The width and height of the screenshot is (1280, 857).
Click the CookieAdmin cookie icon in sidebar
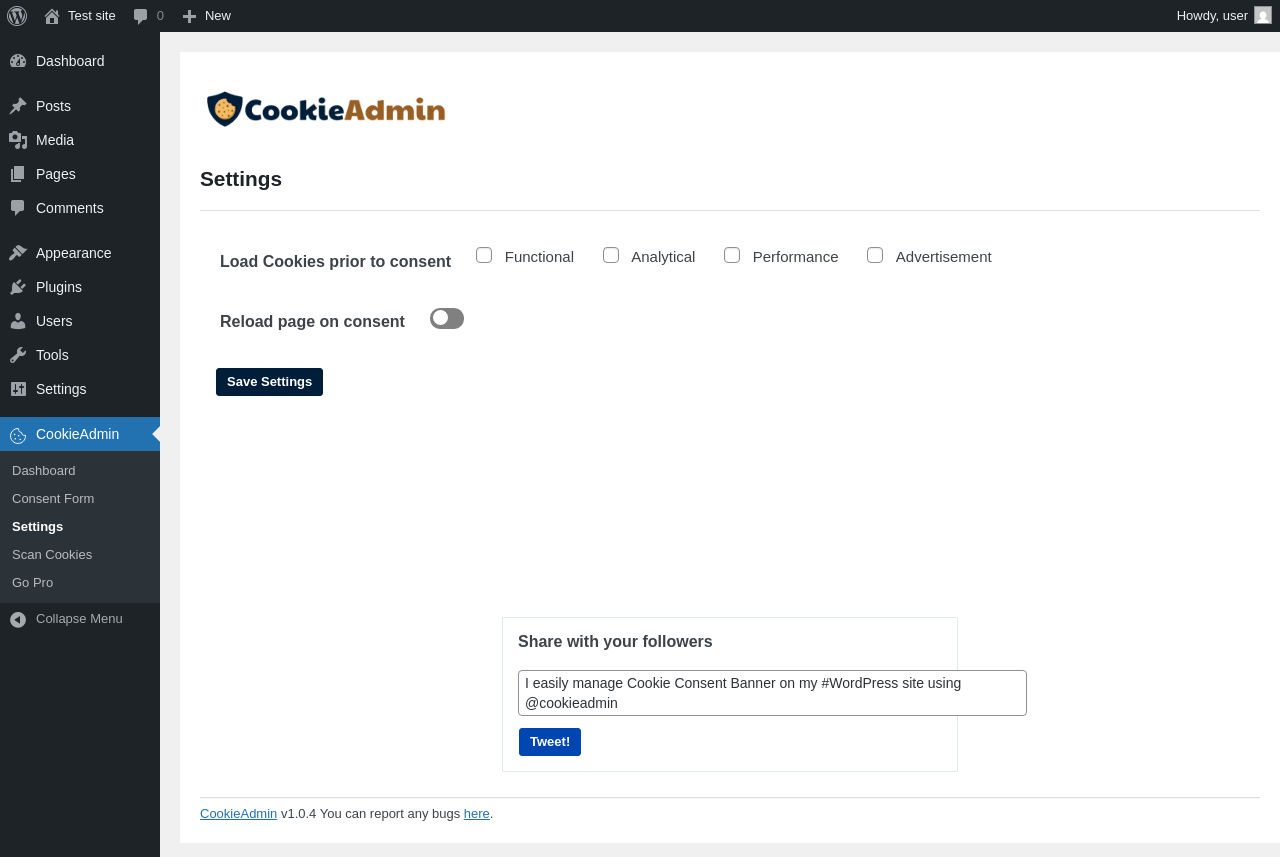[x=18, y=435]
